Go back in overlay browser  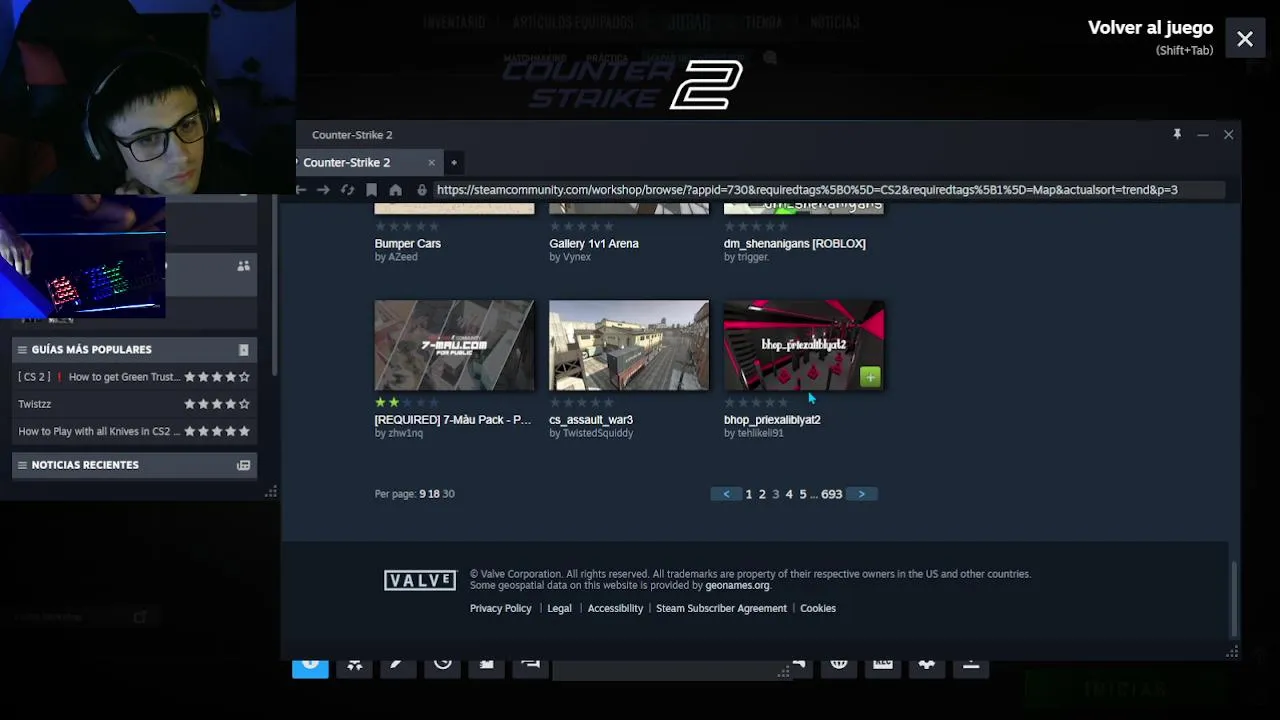301,190
